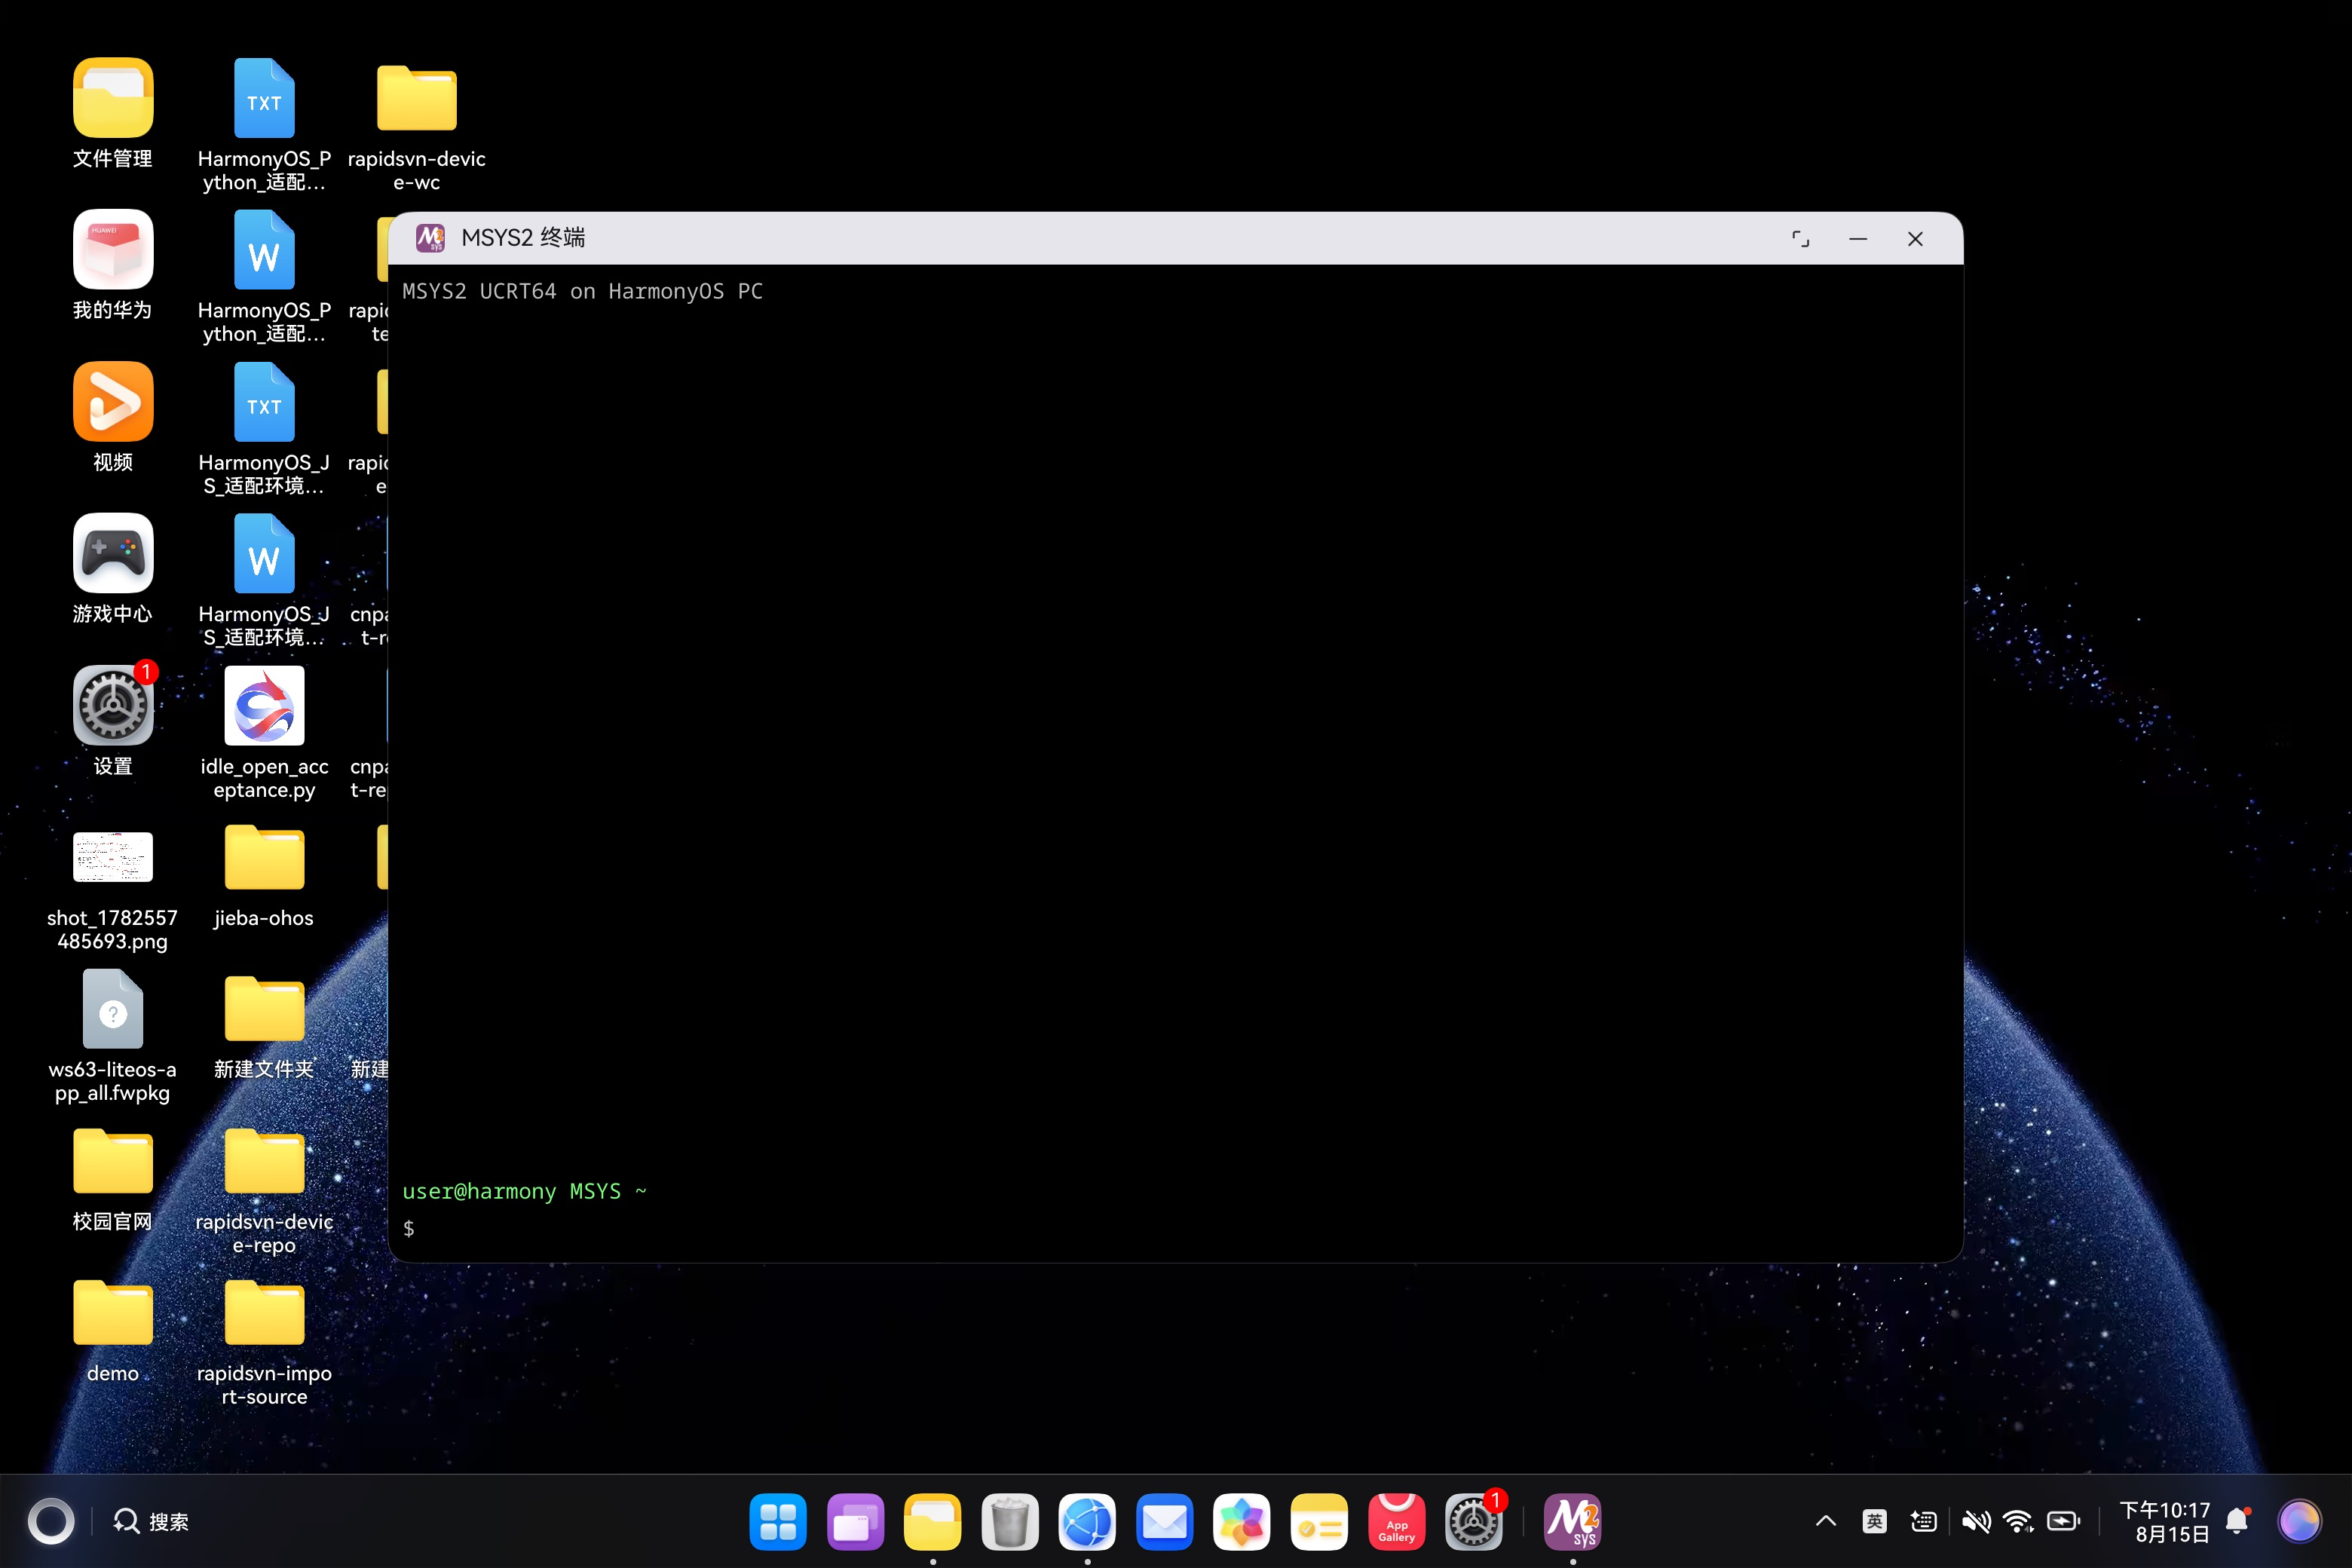Select the rapidsvn-import-source folder

(x=264, y=1313)
